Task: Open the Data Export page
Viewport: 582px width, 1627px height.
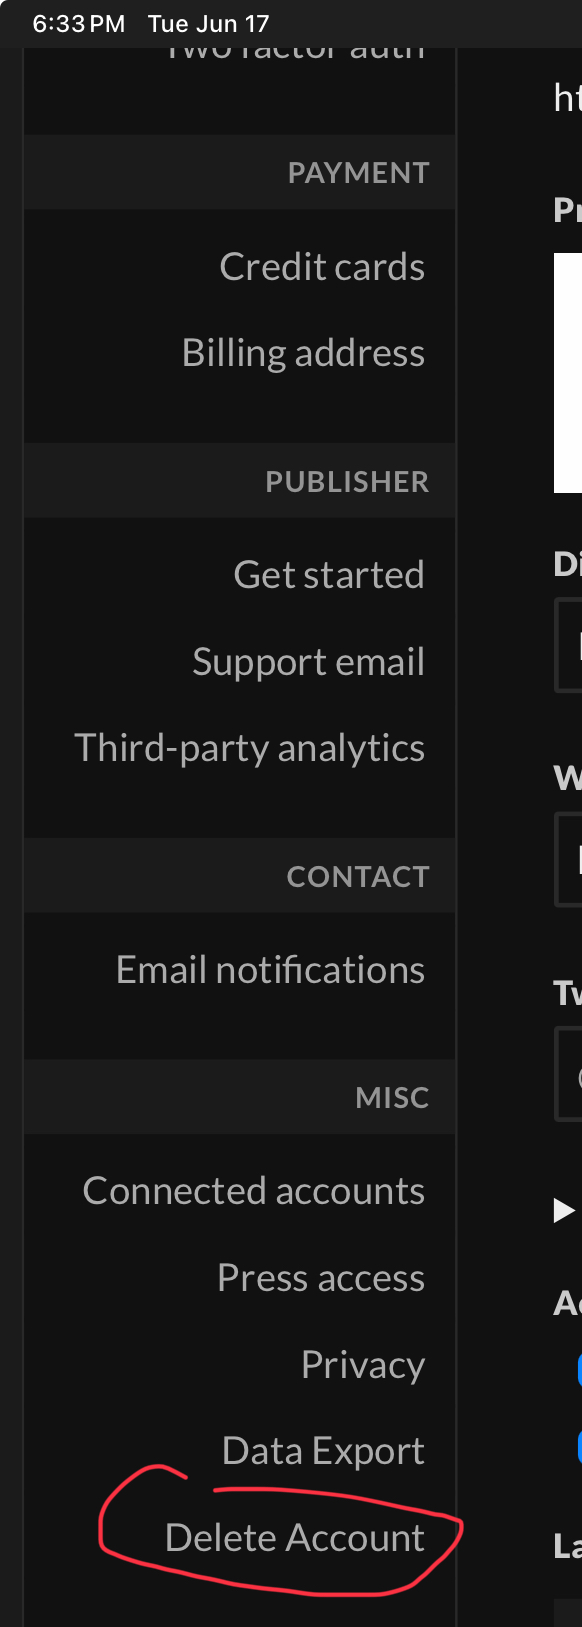Action: coord(323,1451)
